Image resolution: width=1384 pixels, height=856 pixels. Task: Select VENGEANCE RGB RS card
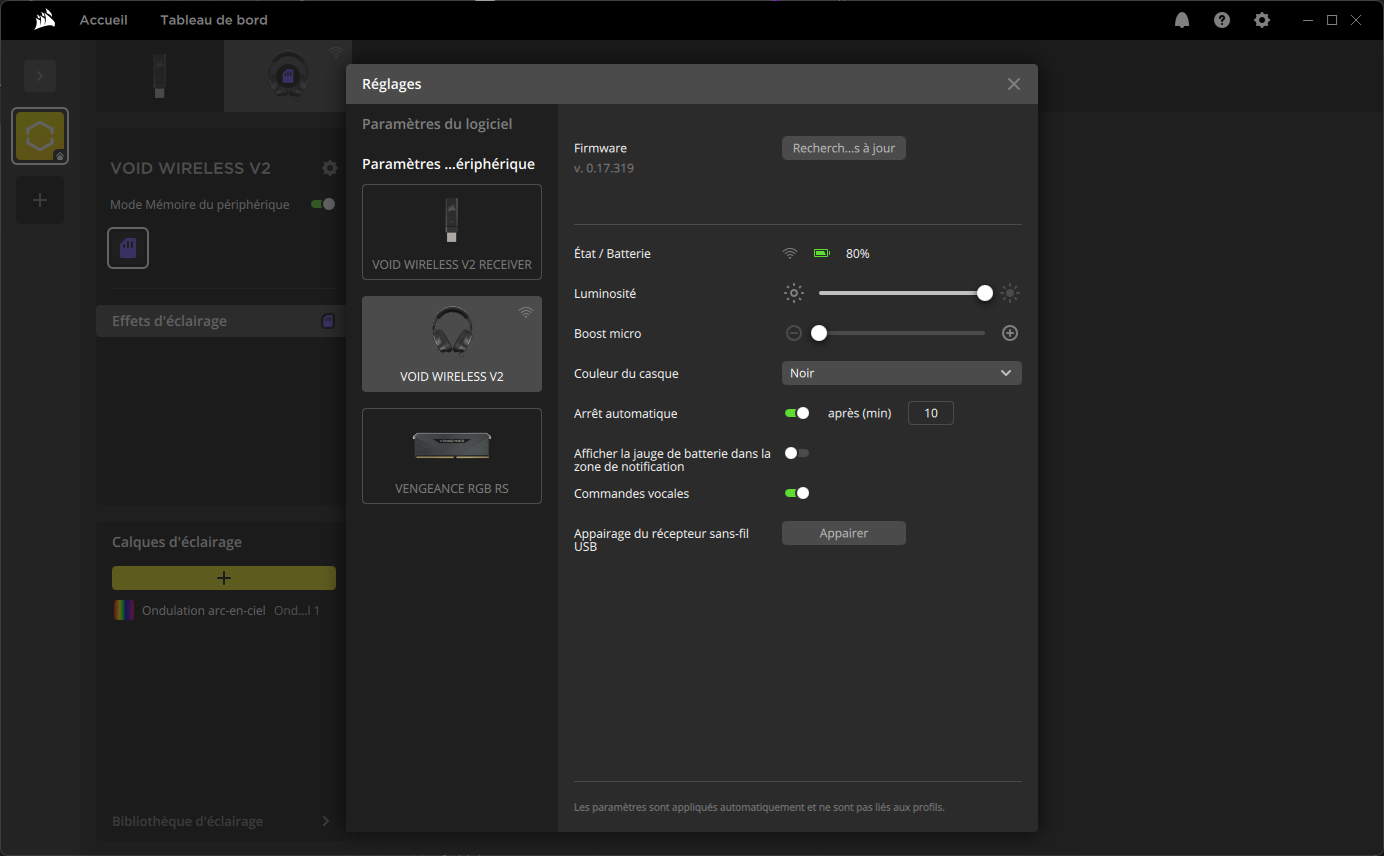pos(452,456)
